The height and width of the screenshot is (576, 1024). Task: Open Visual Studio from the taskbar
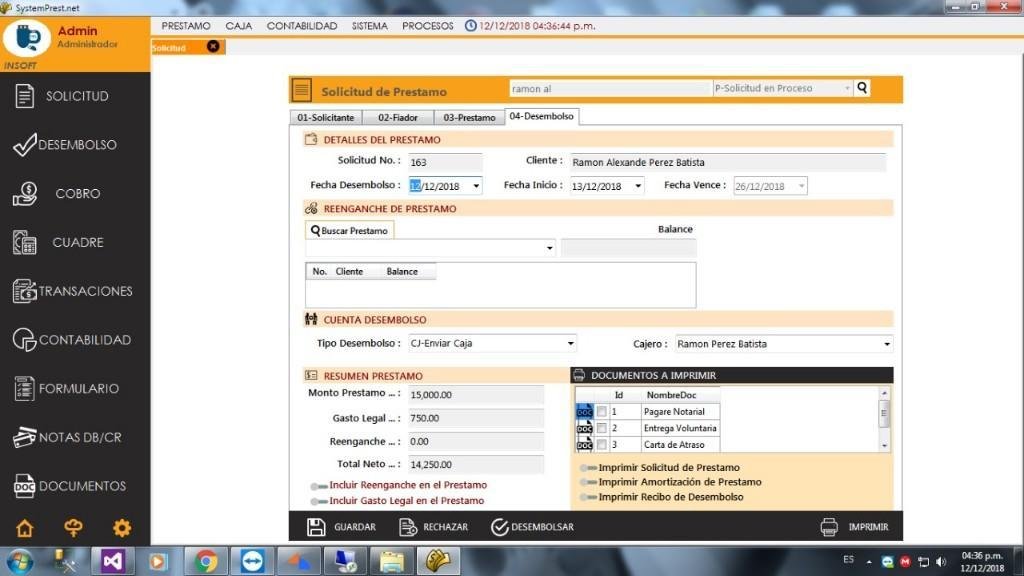click(112, 561)
